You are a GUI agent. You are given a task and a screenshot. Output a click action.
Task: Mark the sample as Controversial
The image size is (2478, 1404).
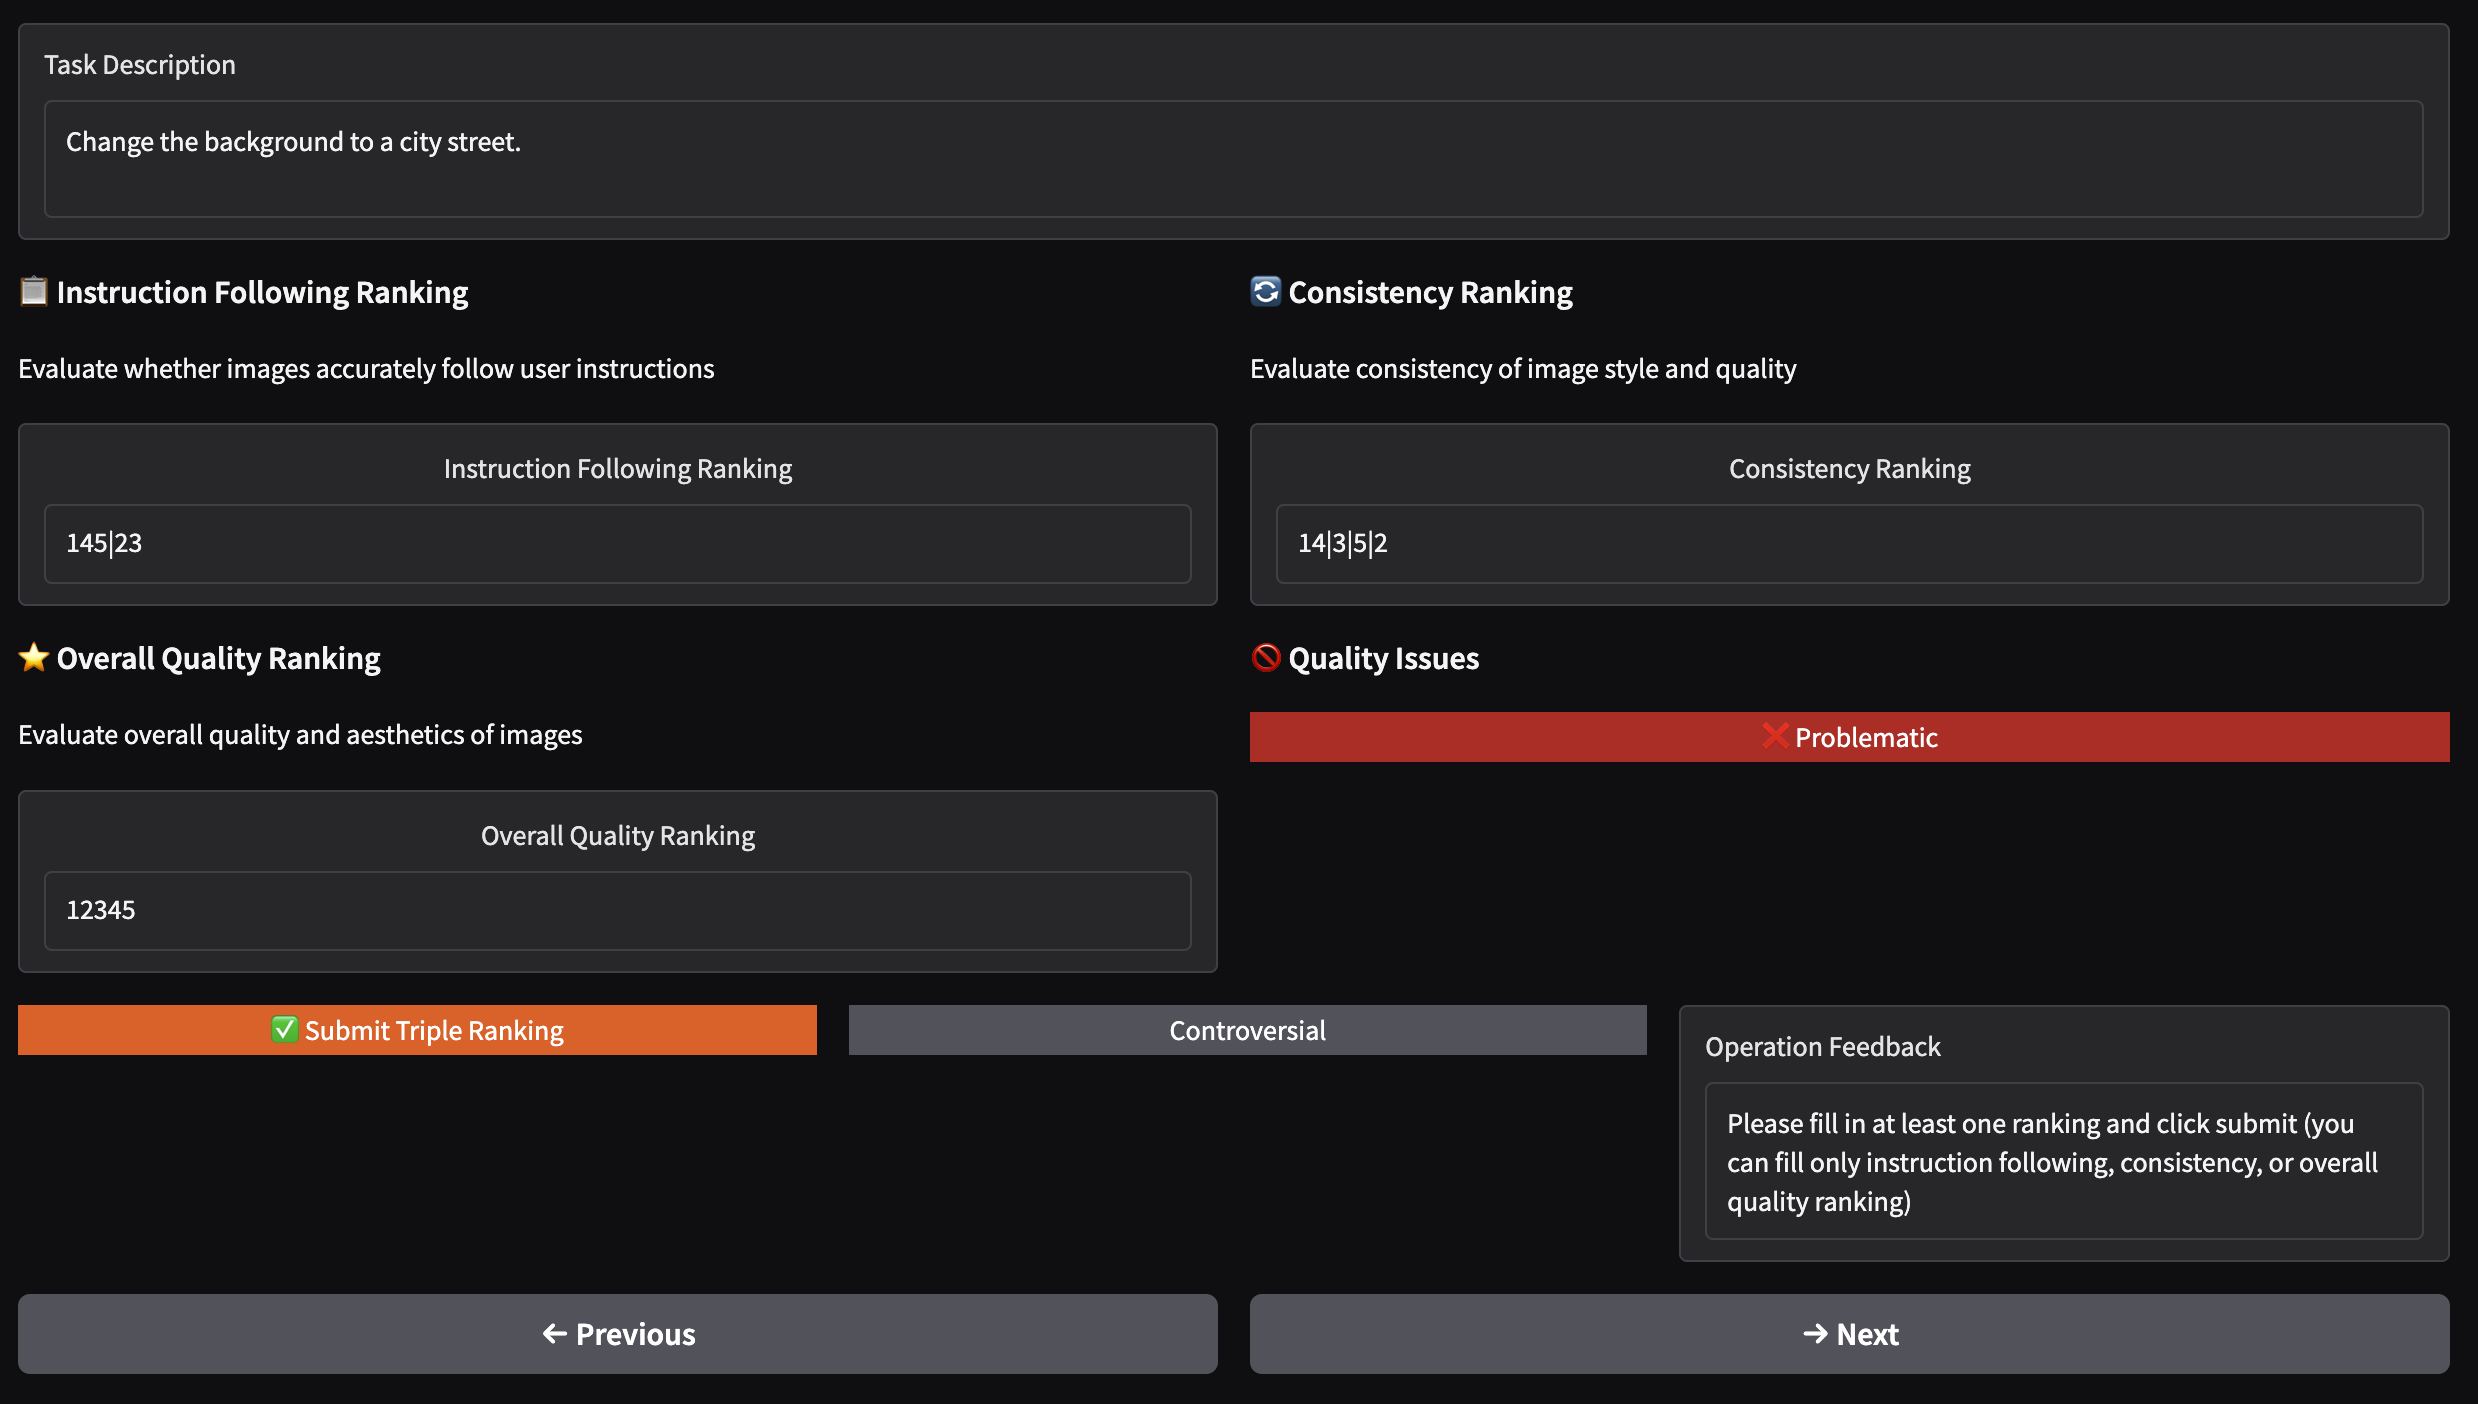coord(1247,1030)
